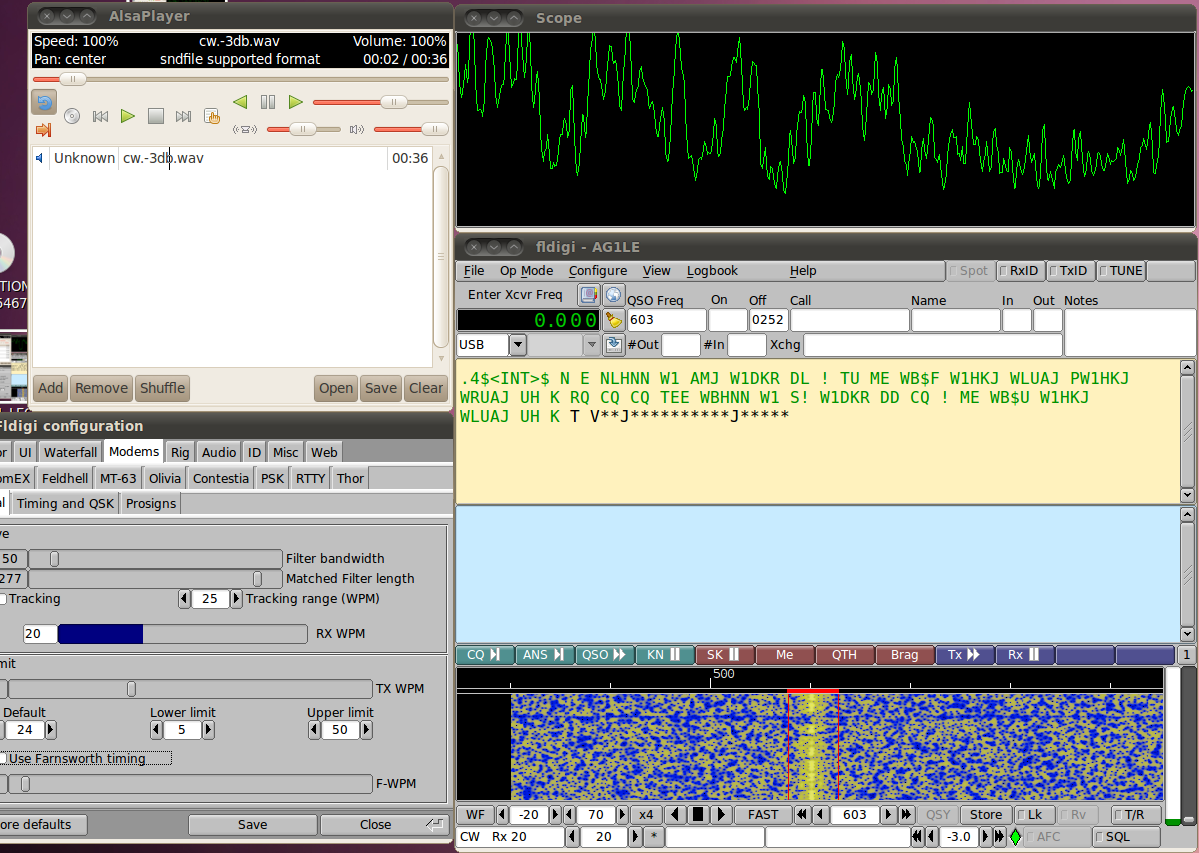1199x853 pixels.
Task: Open the x4 waterfall zoom selector
Action: coord(646,814)
